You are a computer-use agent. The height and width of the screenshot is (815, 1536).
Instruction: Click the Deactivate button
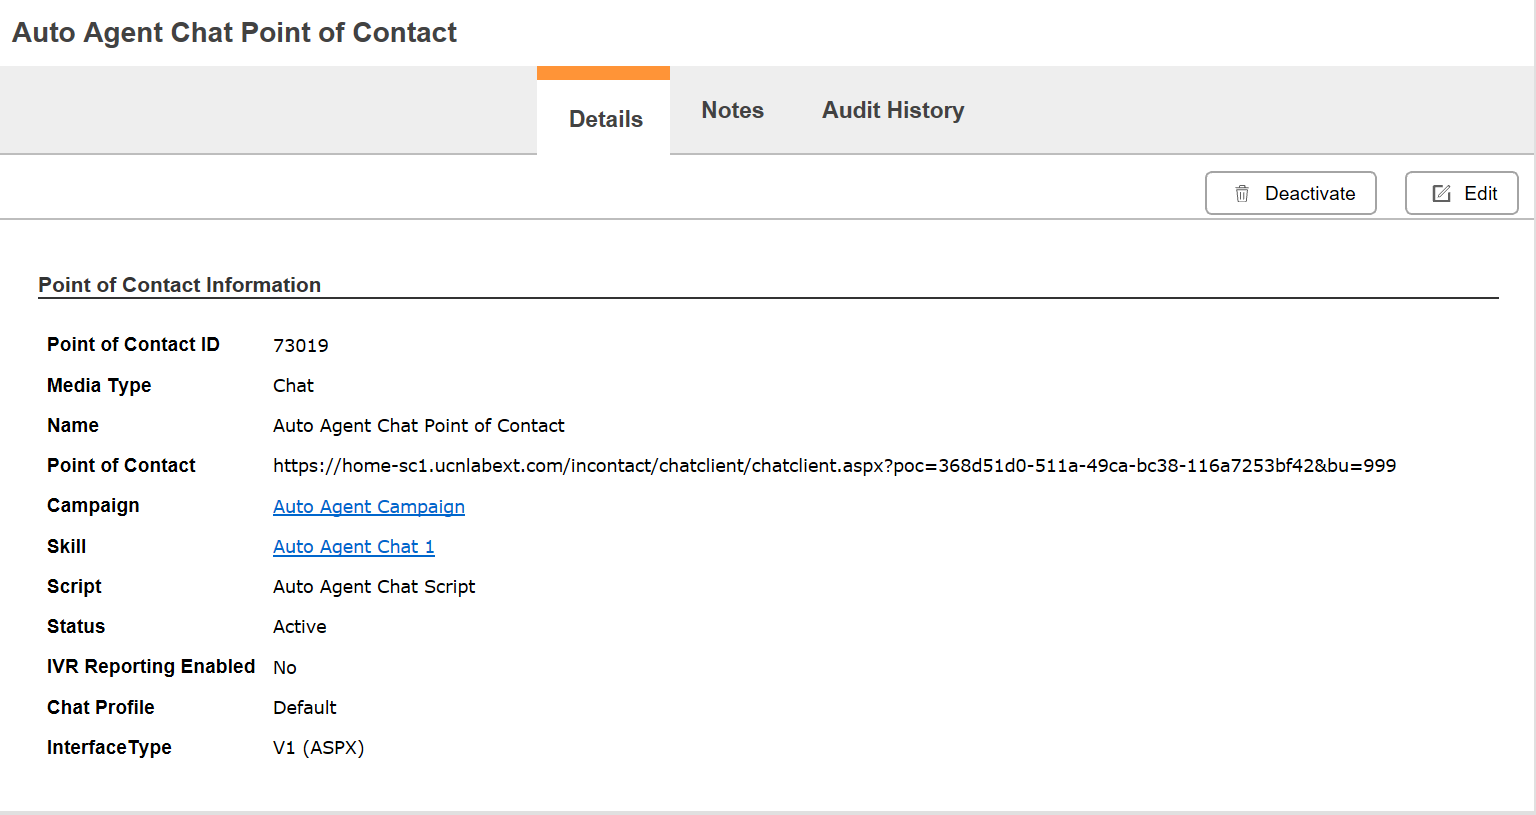pos(1290,193)
